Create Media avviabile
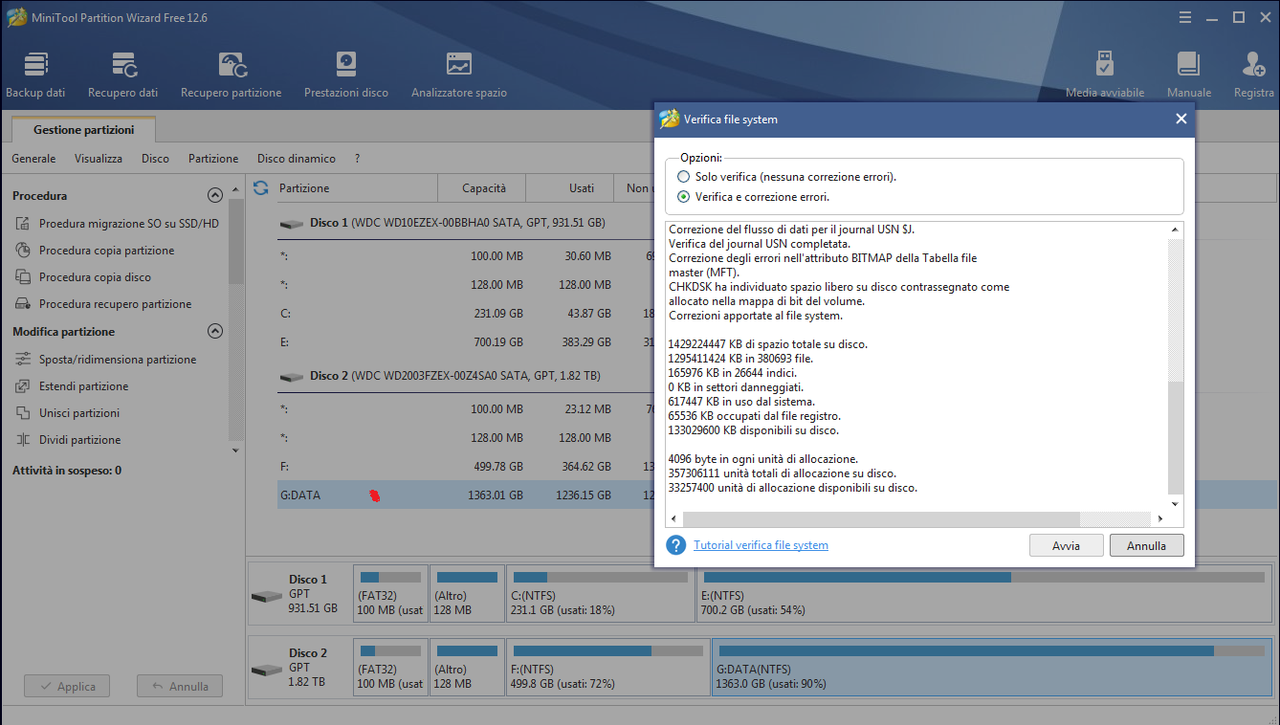The width and height of the screenshot is (1280, 725). point(1105,75)
